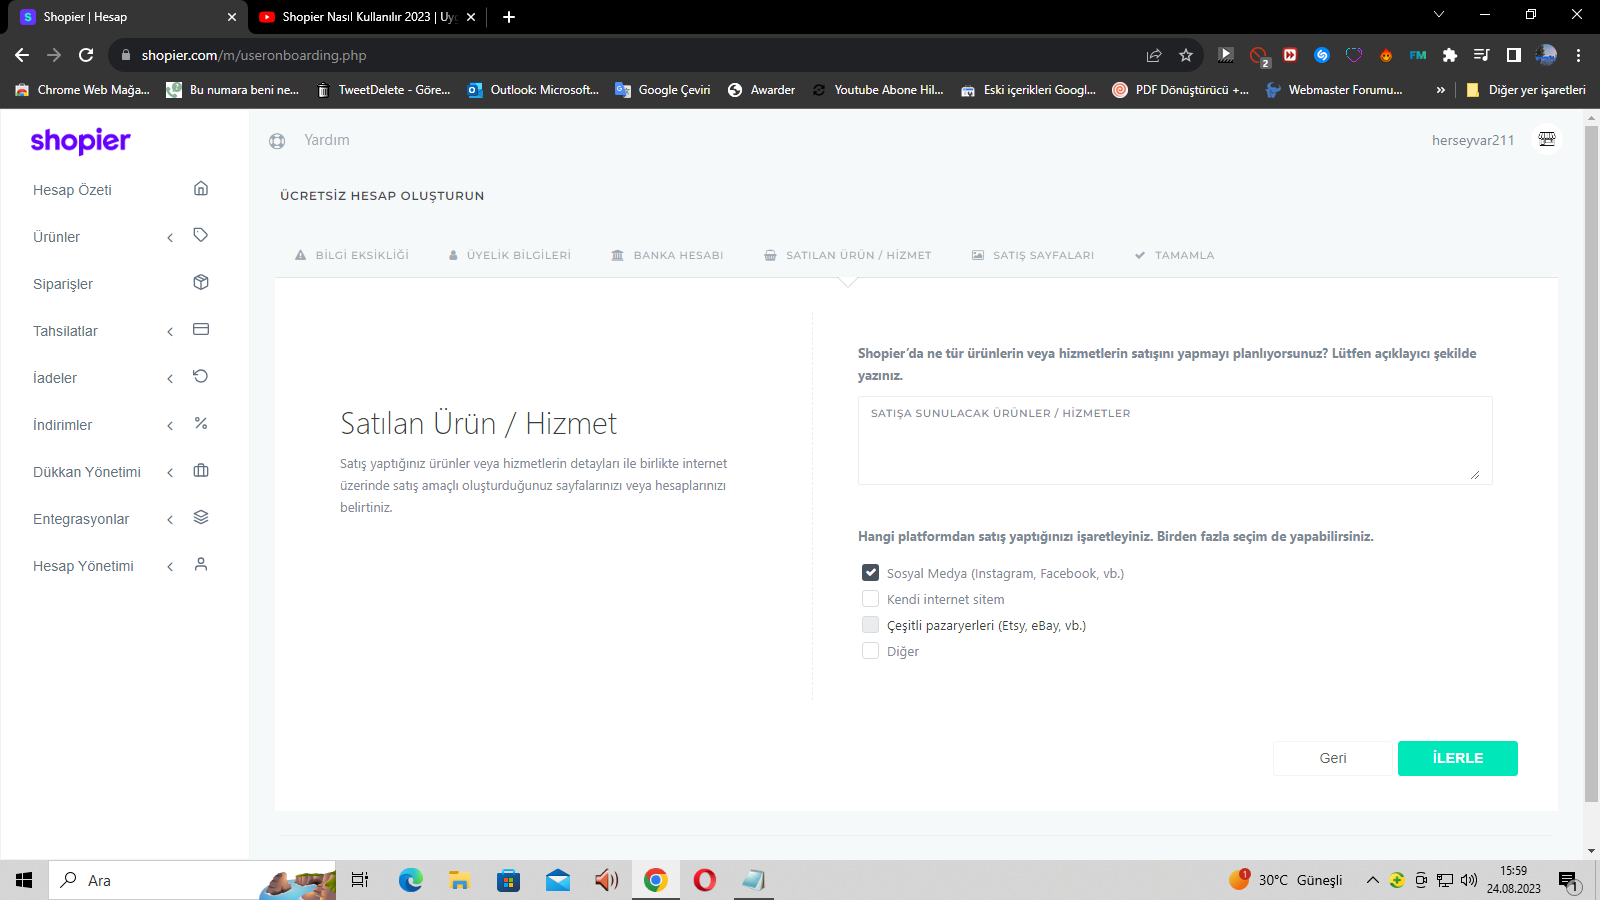The width and height of the screenshot is (1600, 900).
Task: Open the tab search dropdown arrow
Action: (1439, 15)
